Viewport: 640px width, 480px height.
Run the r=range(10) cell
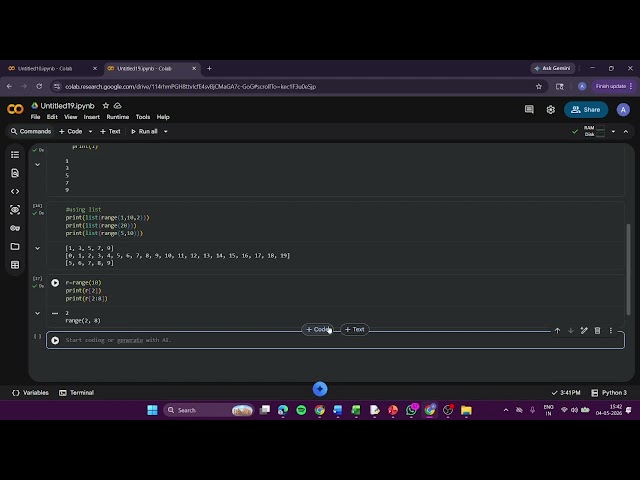click(x=55, y=282)
